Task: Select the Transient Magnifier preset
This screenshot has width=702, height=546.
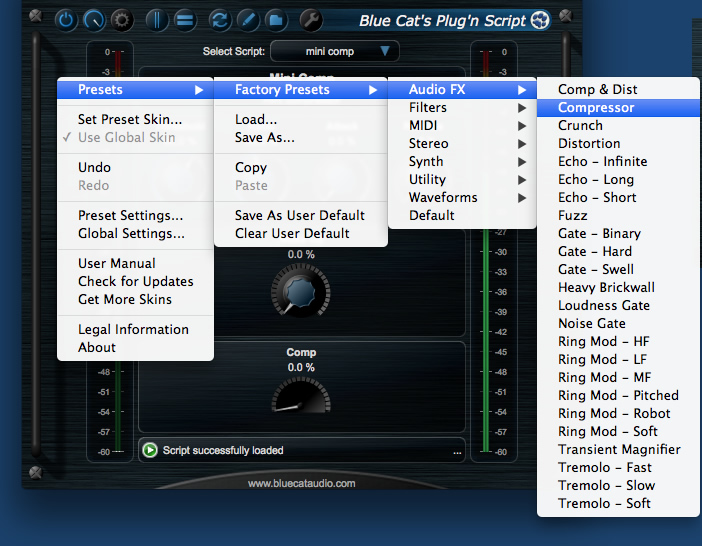Action: pos(618,449)
